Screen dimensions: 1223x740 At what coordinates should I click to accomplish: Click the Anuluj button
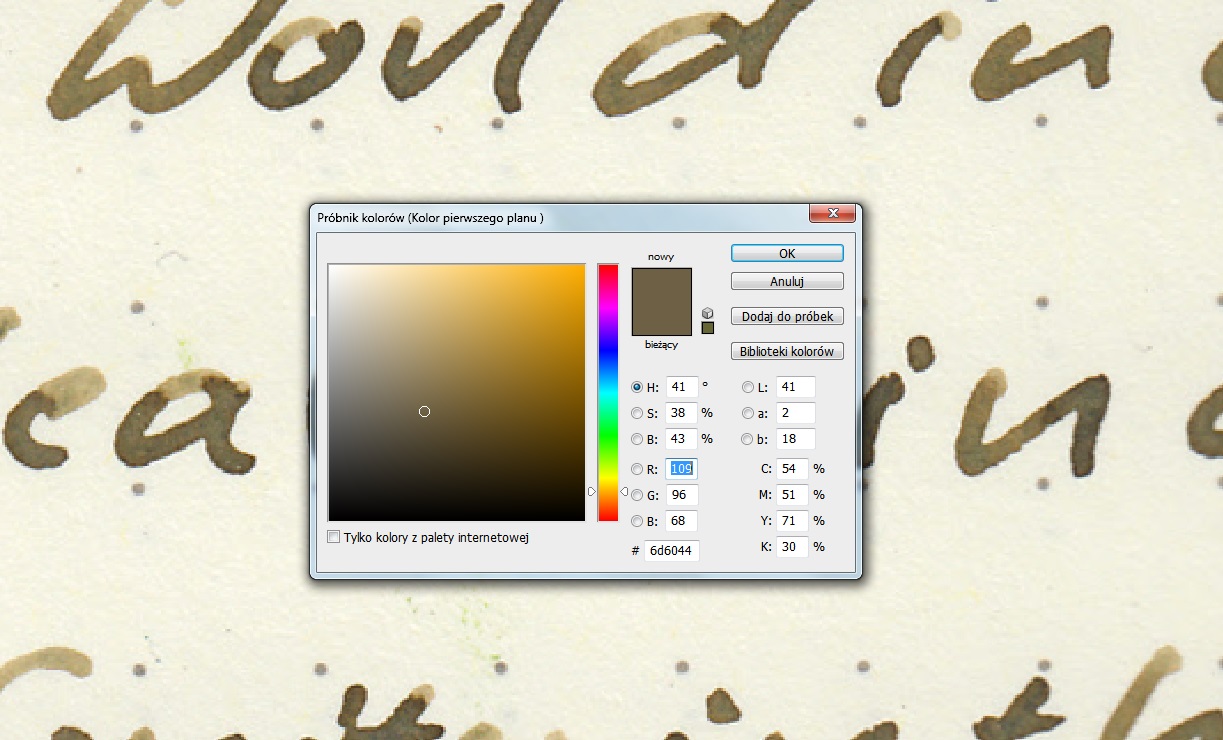(x=787, y=282)
